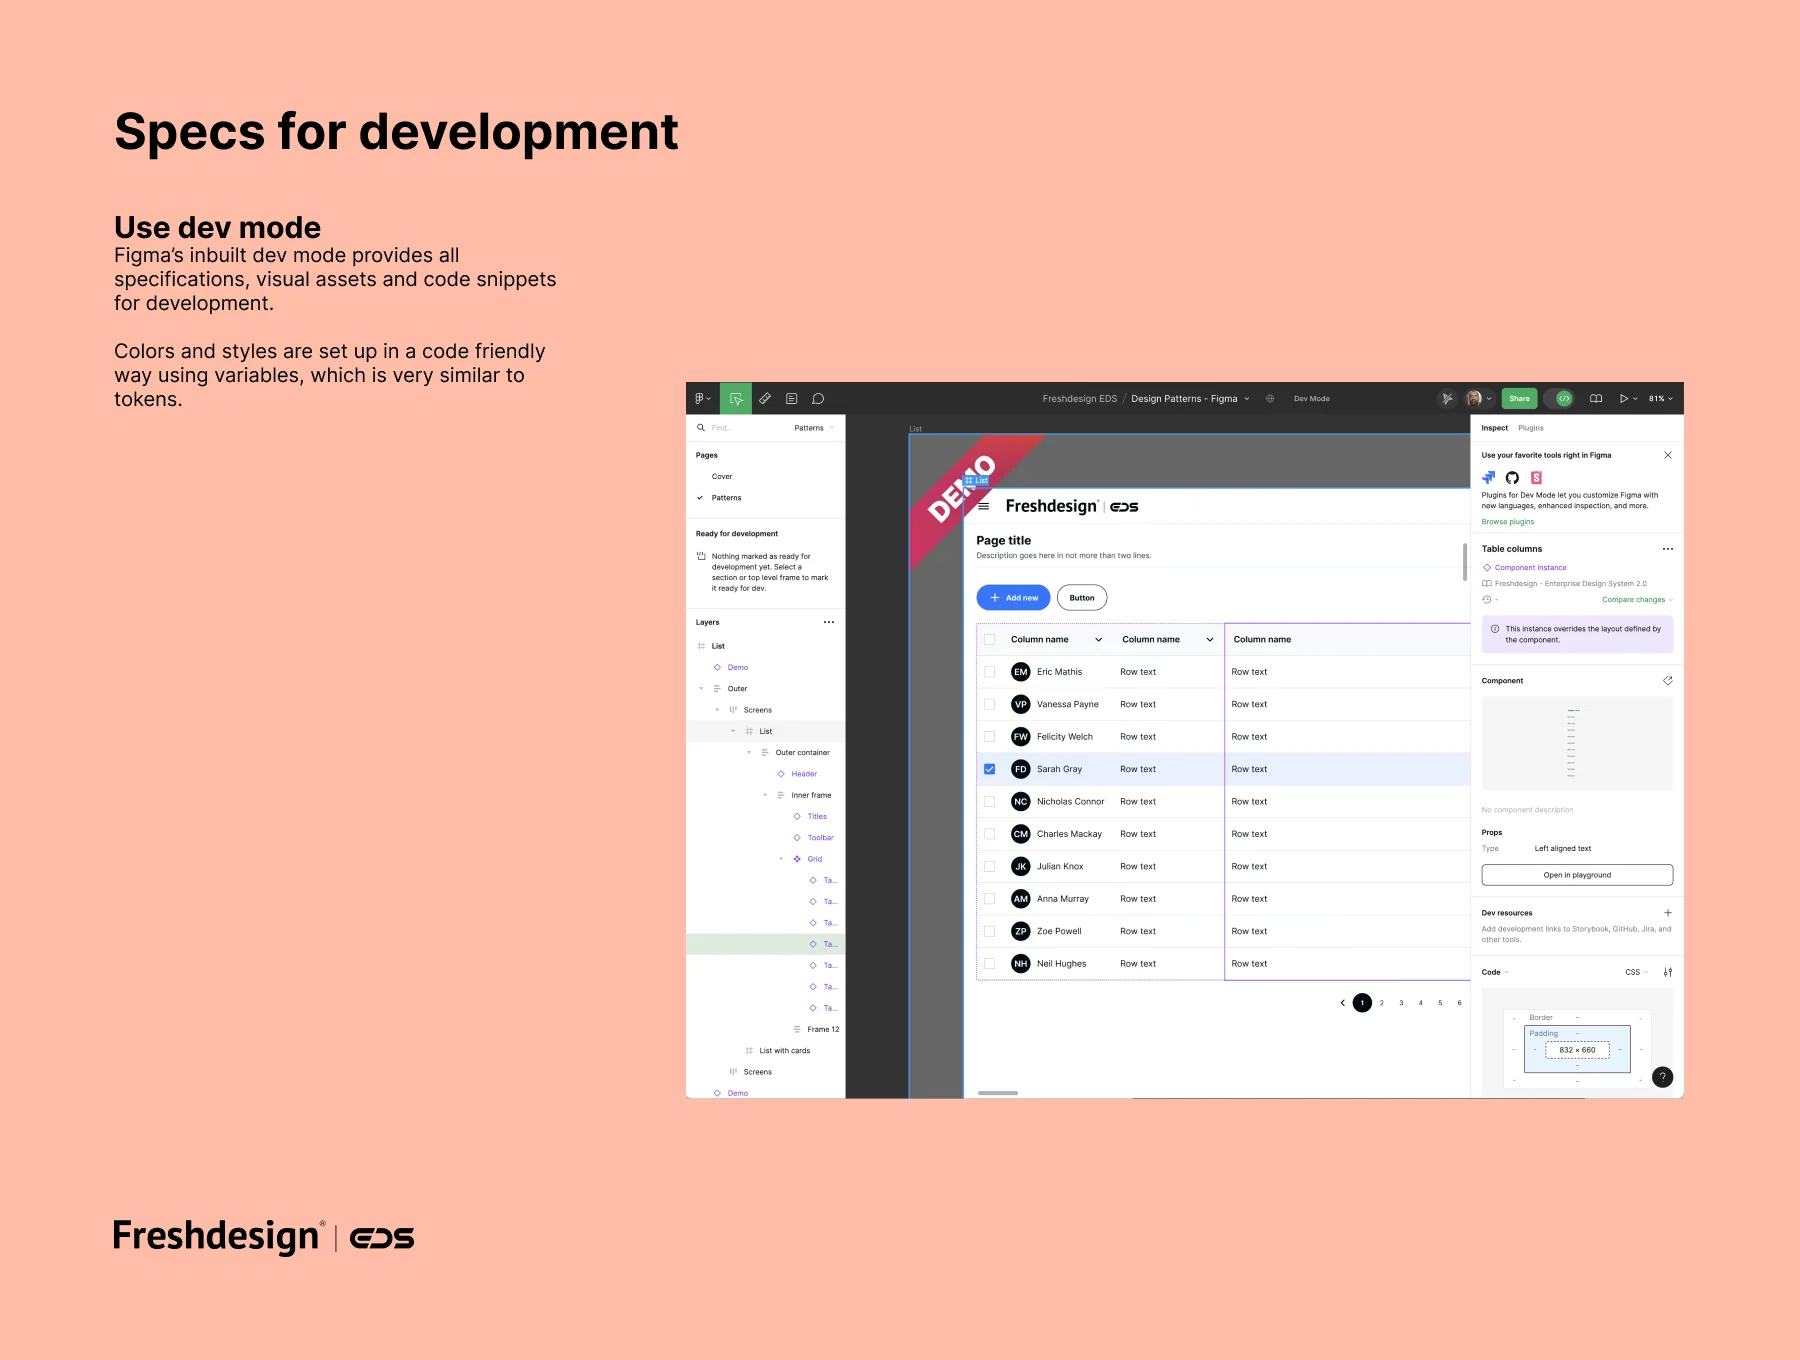
Task: Click the globe icon beside file title
Action: pos(1270,398)
